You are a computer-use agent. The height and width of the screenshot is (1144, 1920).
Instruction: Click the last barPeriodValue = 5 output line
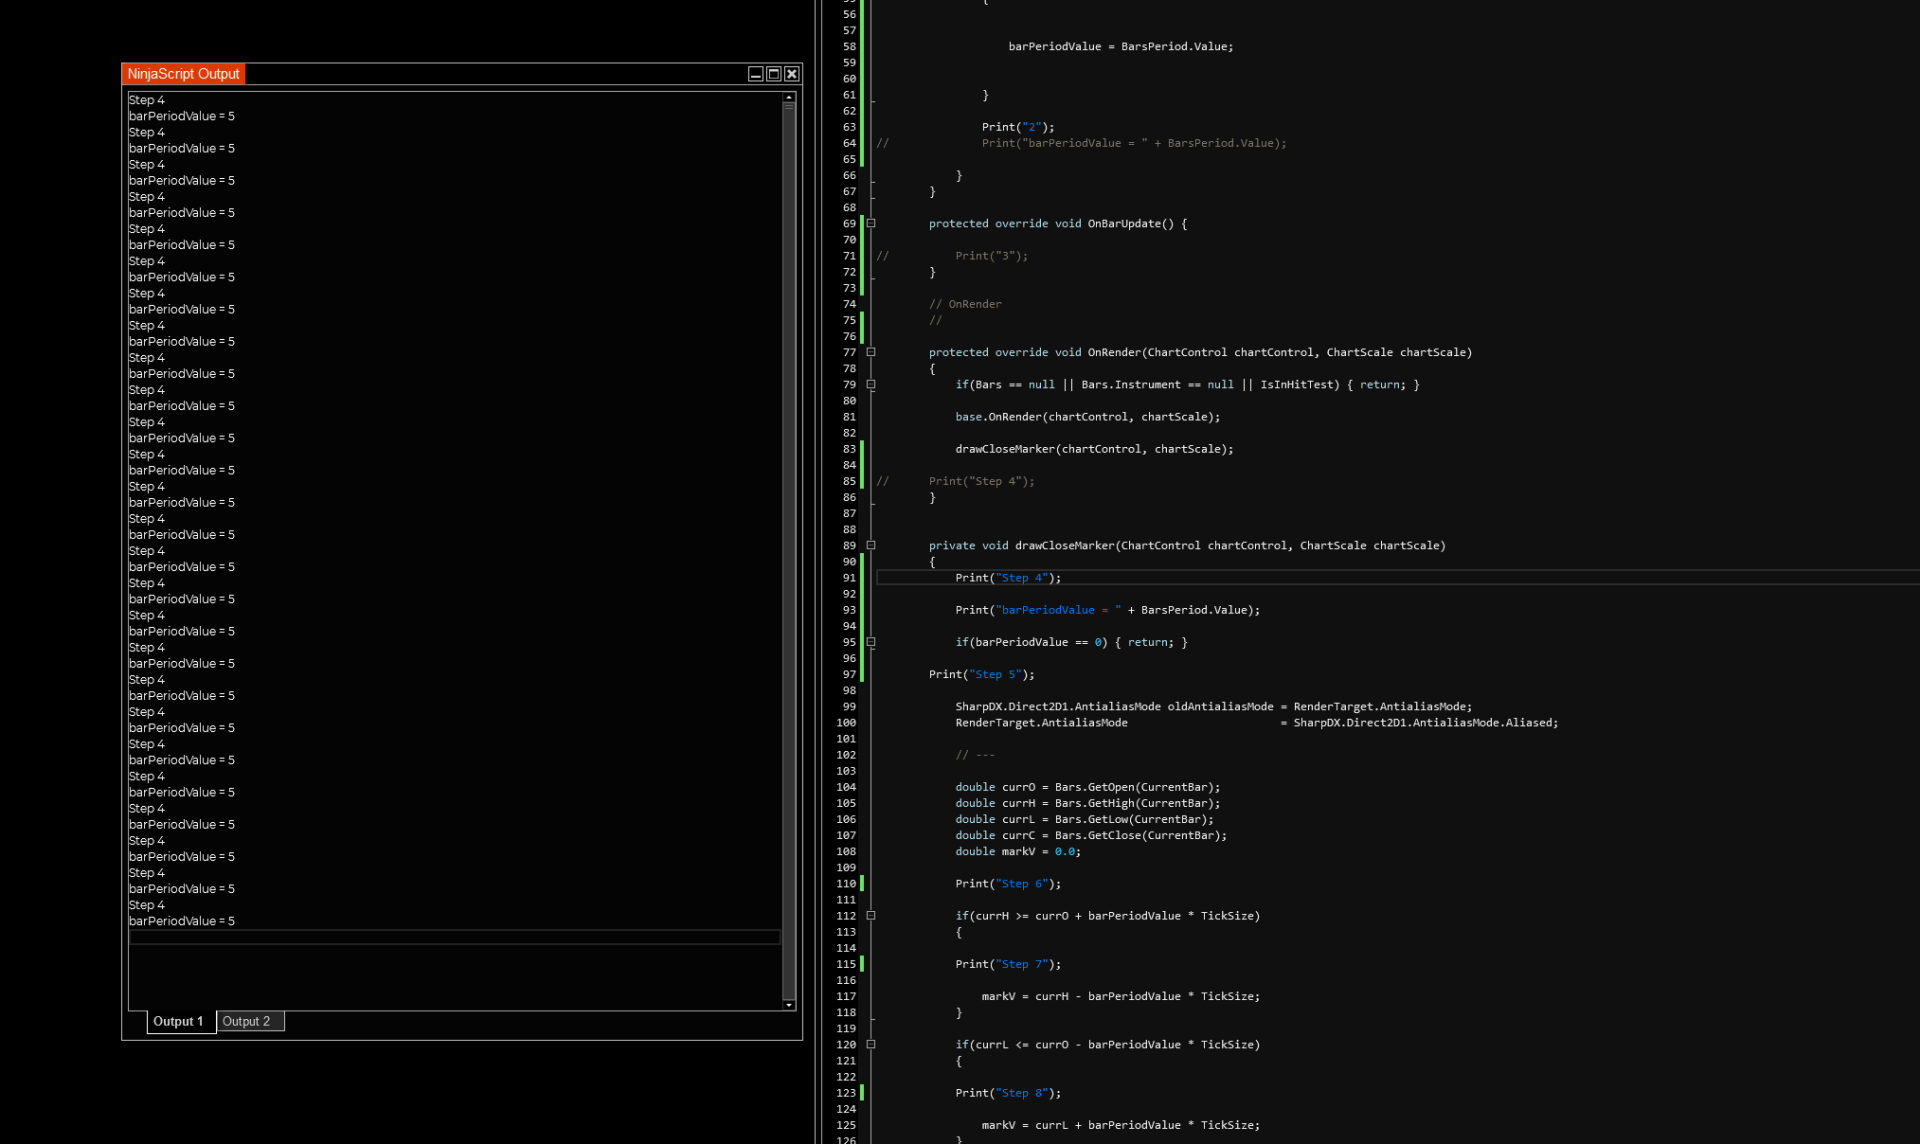(182, 921)
